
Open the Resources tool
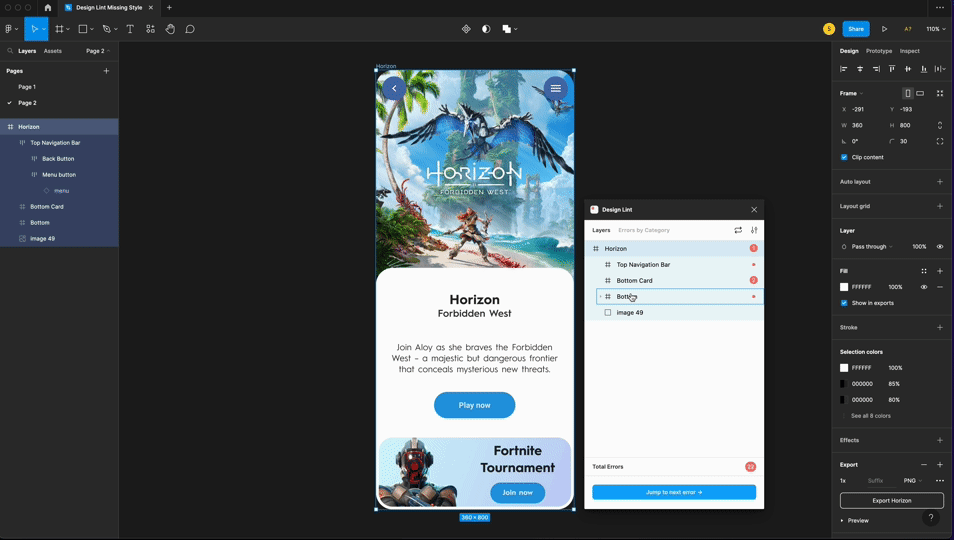point(150,29)
